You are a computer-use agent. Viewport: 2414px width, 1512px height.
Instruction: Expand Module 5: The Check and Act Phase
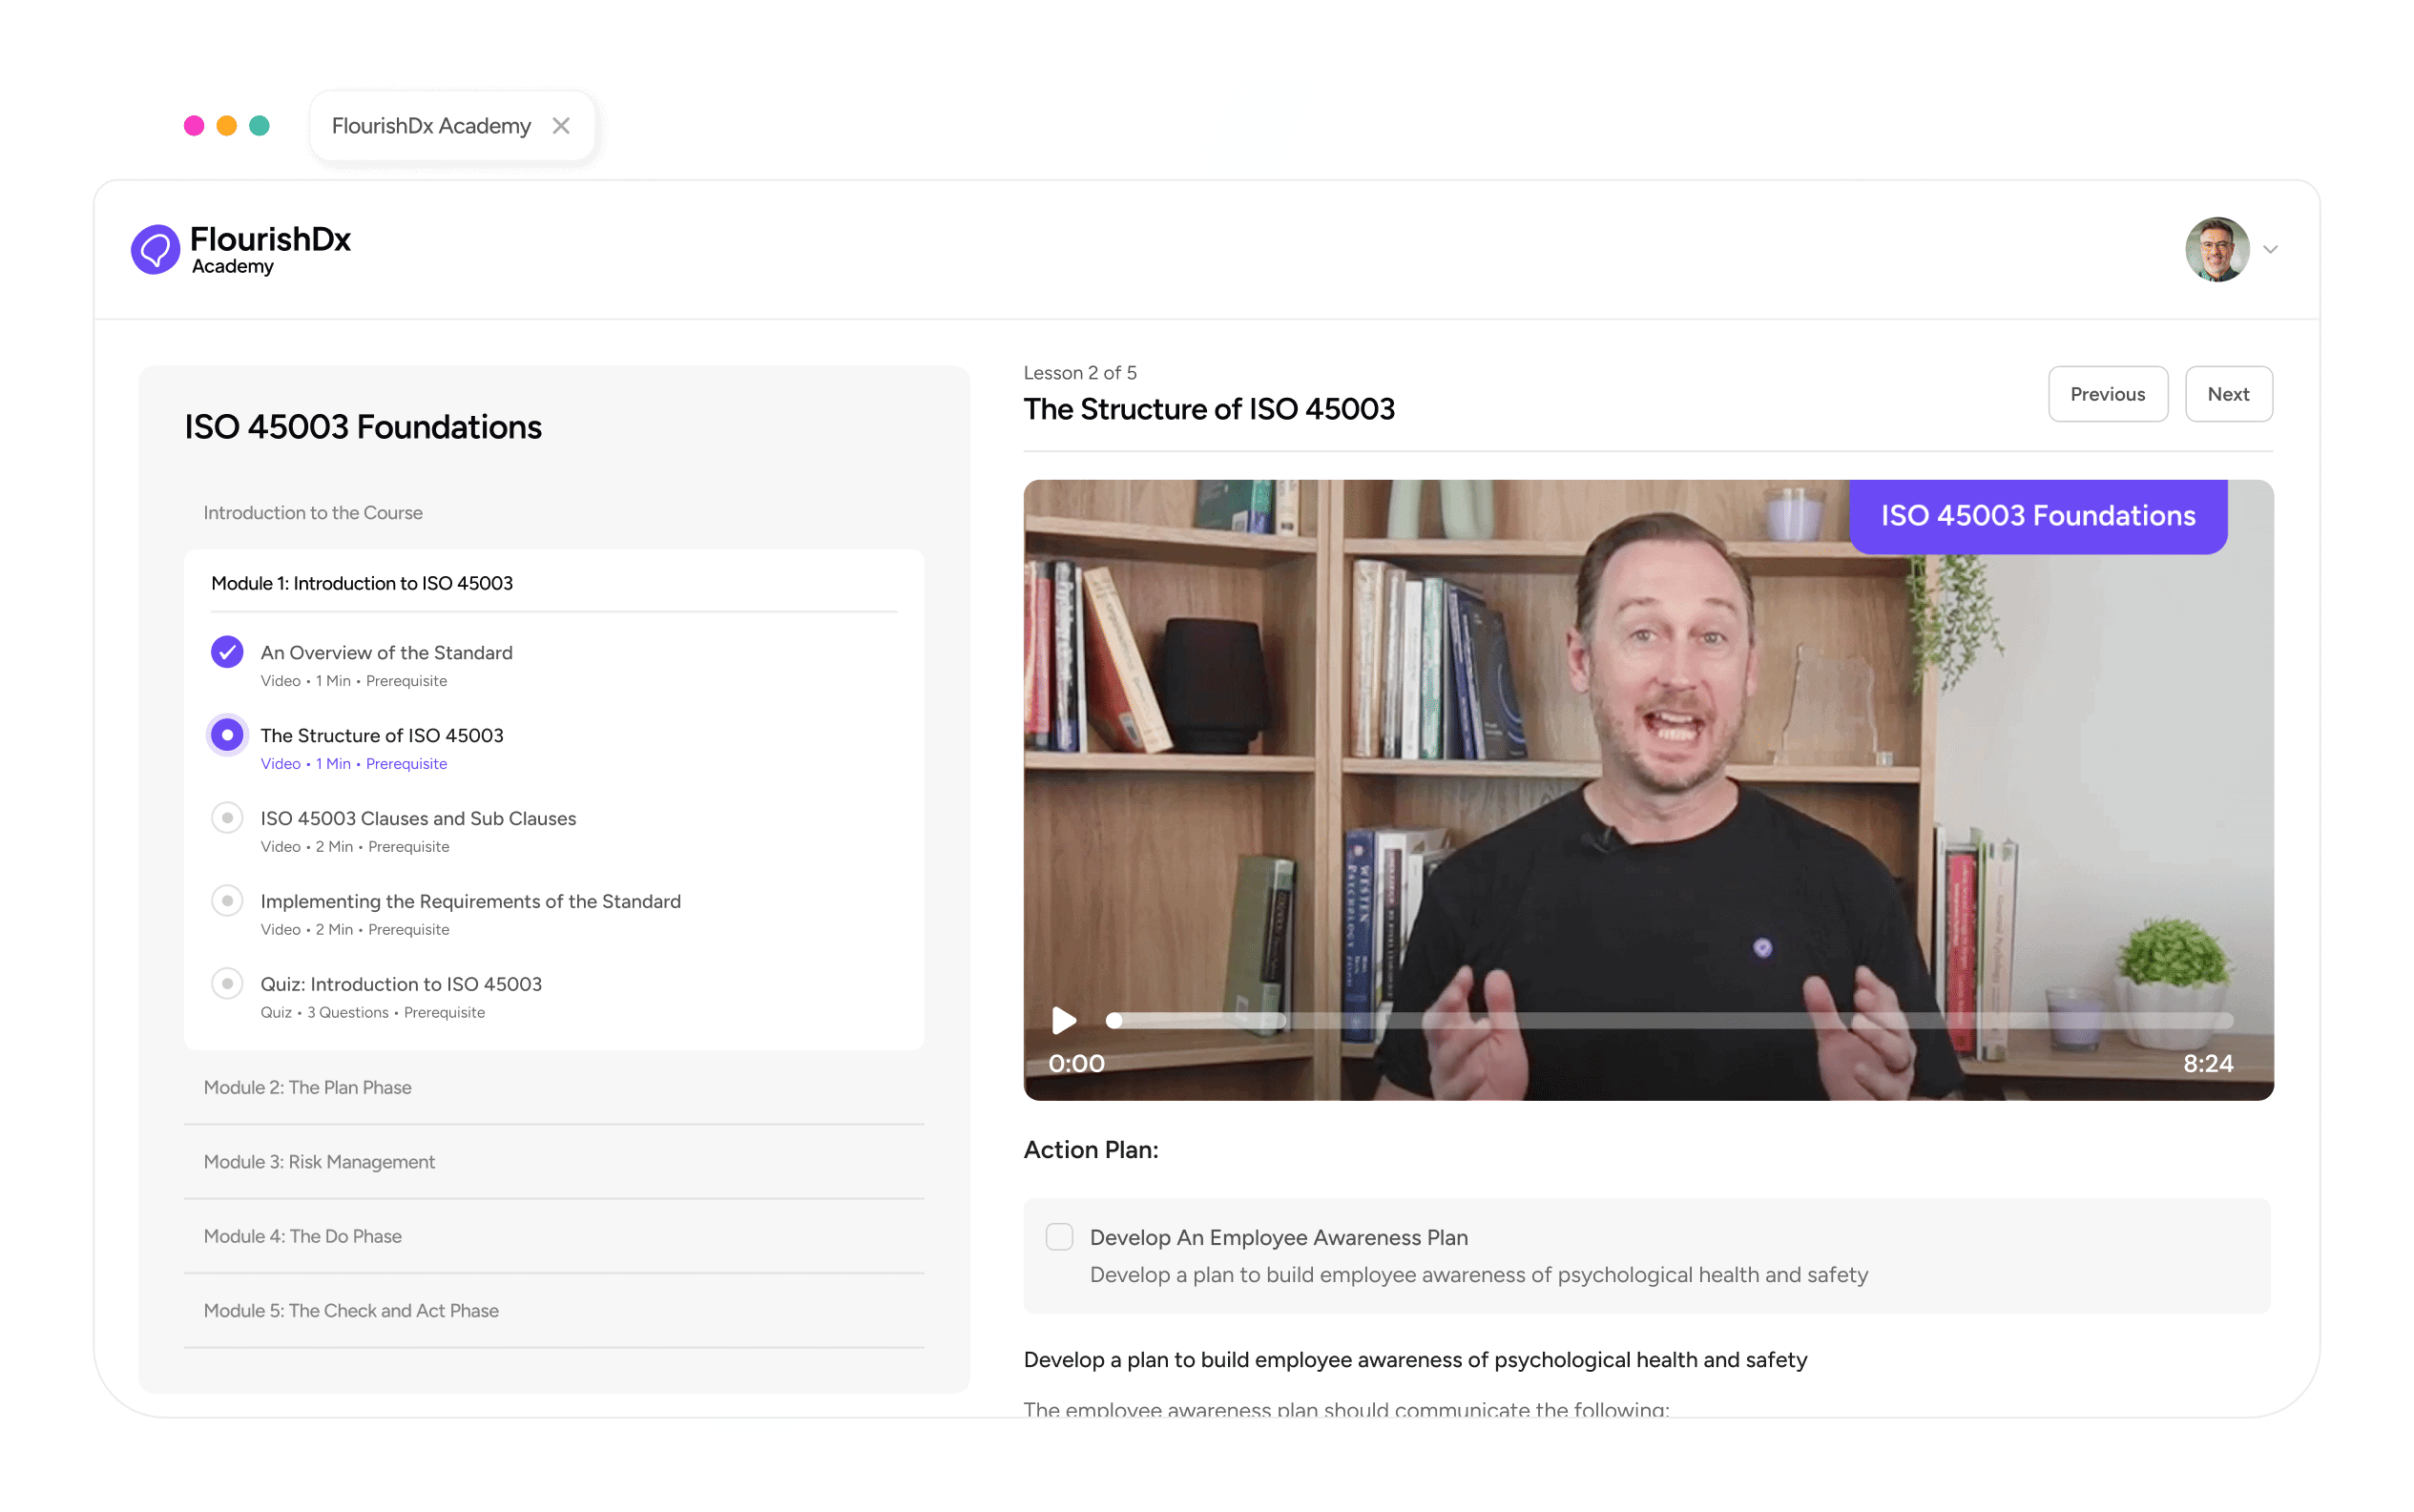351,1311
